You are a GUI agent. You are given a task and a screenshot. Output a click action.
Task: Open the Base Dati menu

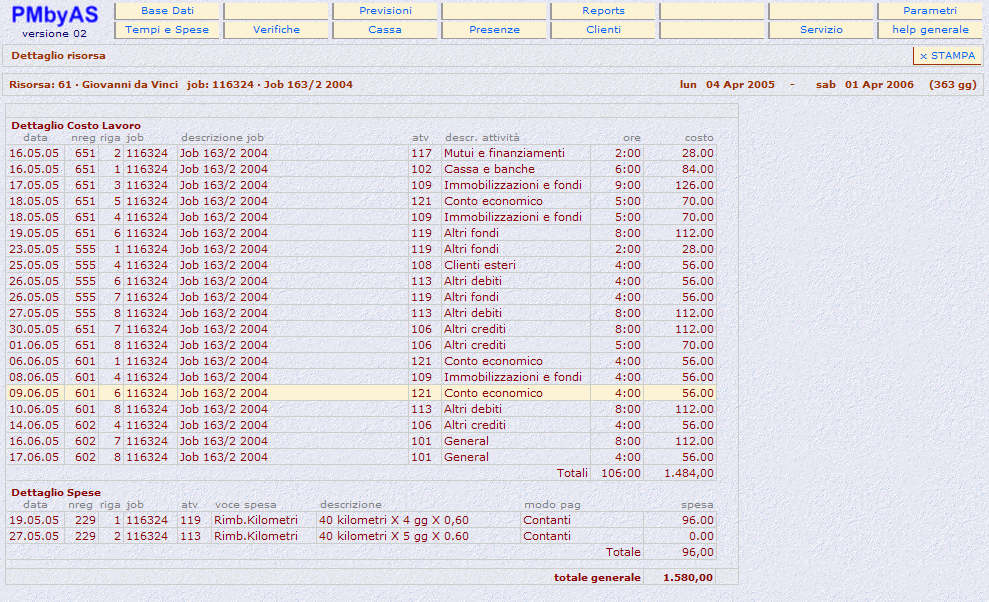coord(168,11)
